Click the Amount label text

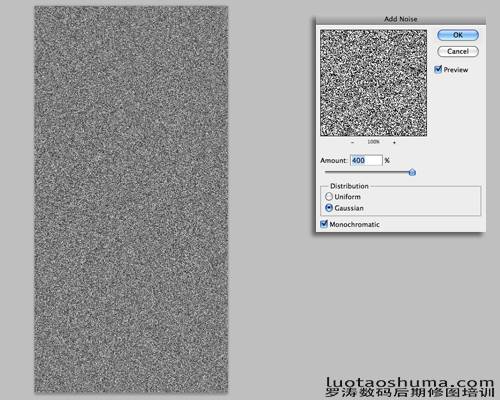pos(334,160)
